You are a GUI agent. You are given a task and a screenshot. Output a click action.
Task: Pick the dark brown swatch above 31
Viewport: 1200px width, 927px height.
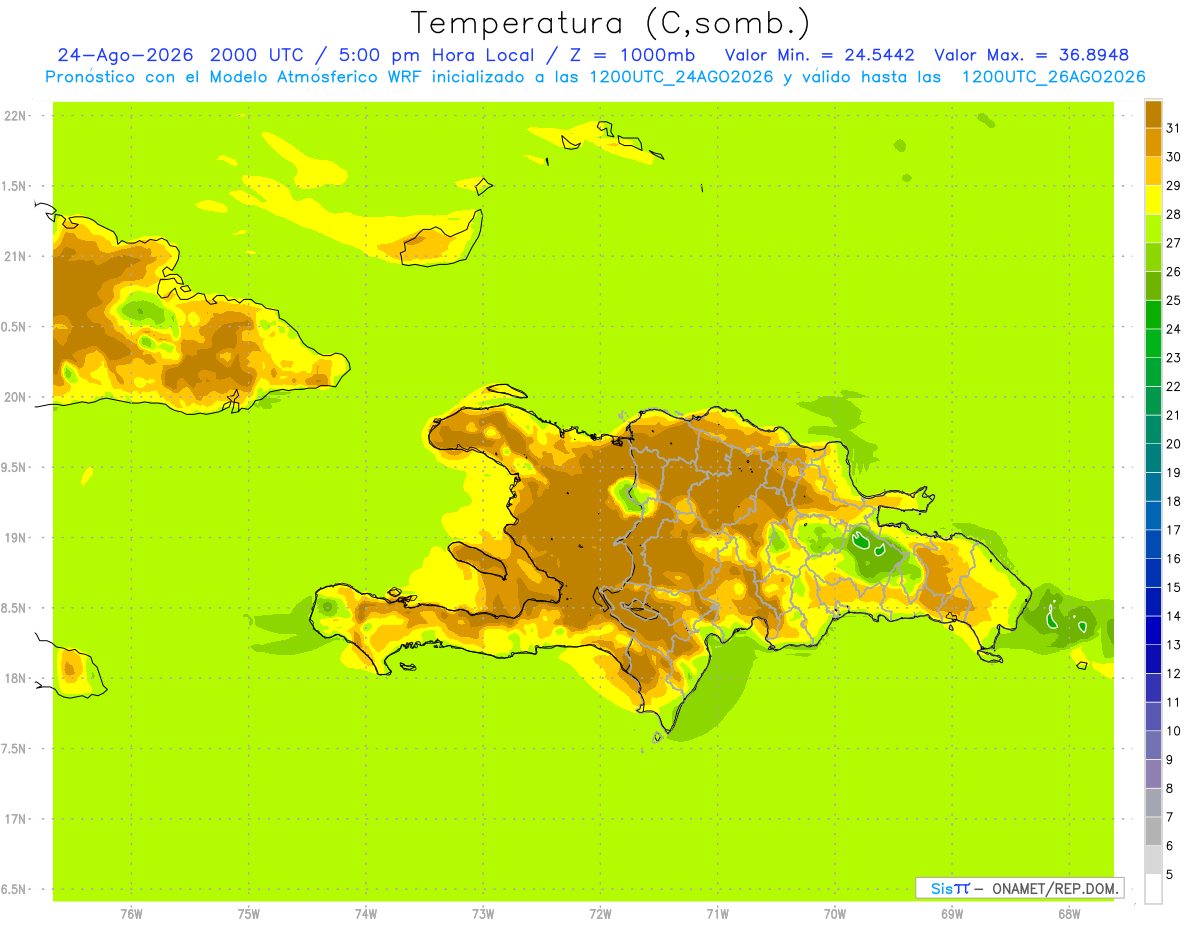coord(1153,115)
